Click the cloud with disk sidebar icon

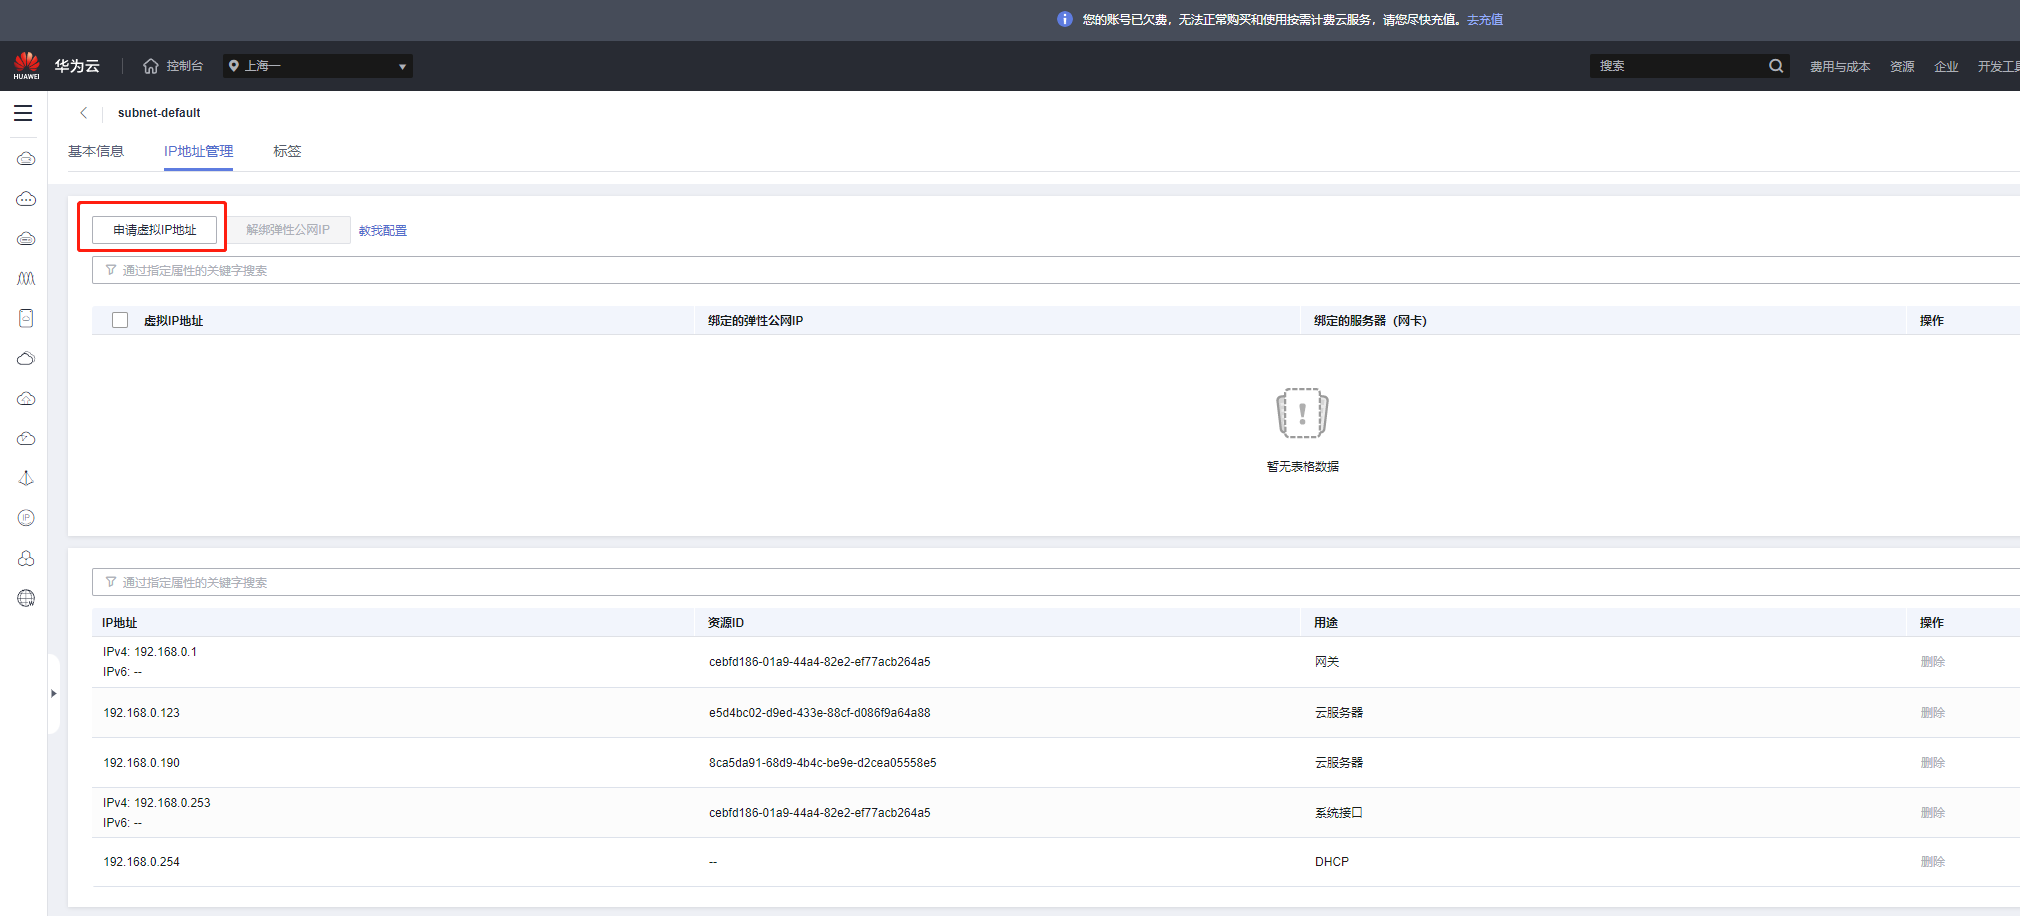tap(26, 239)
